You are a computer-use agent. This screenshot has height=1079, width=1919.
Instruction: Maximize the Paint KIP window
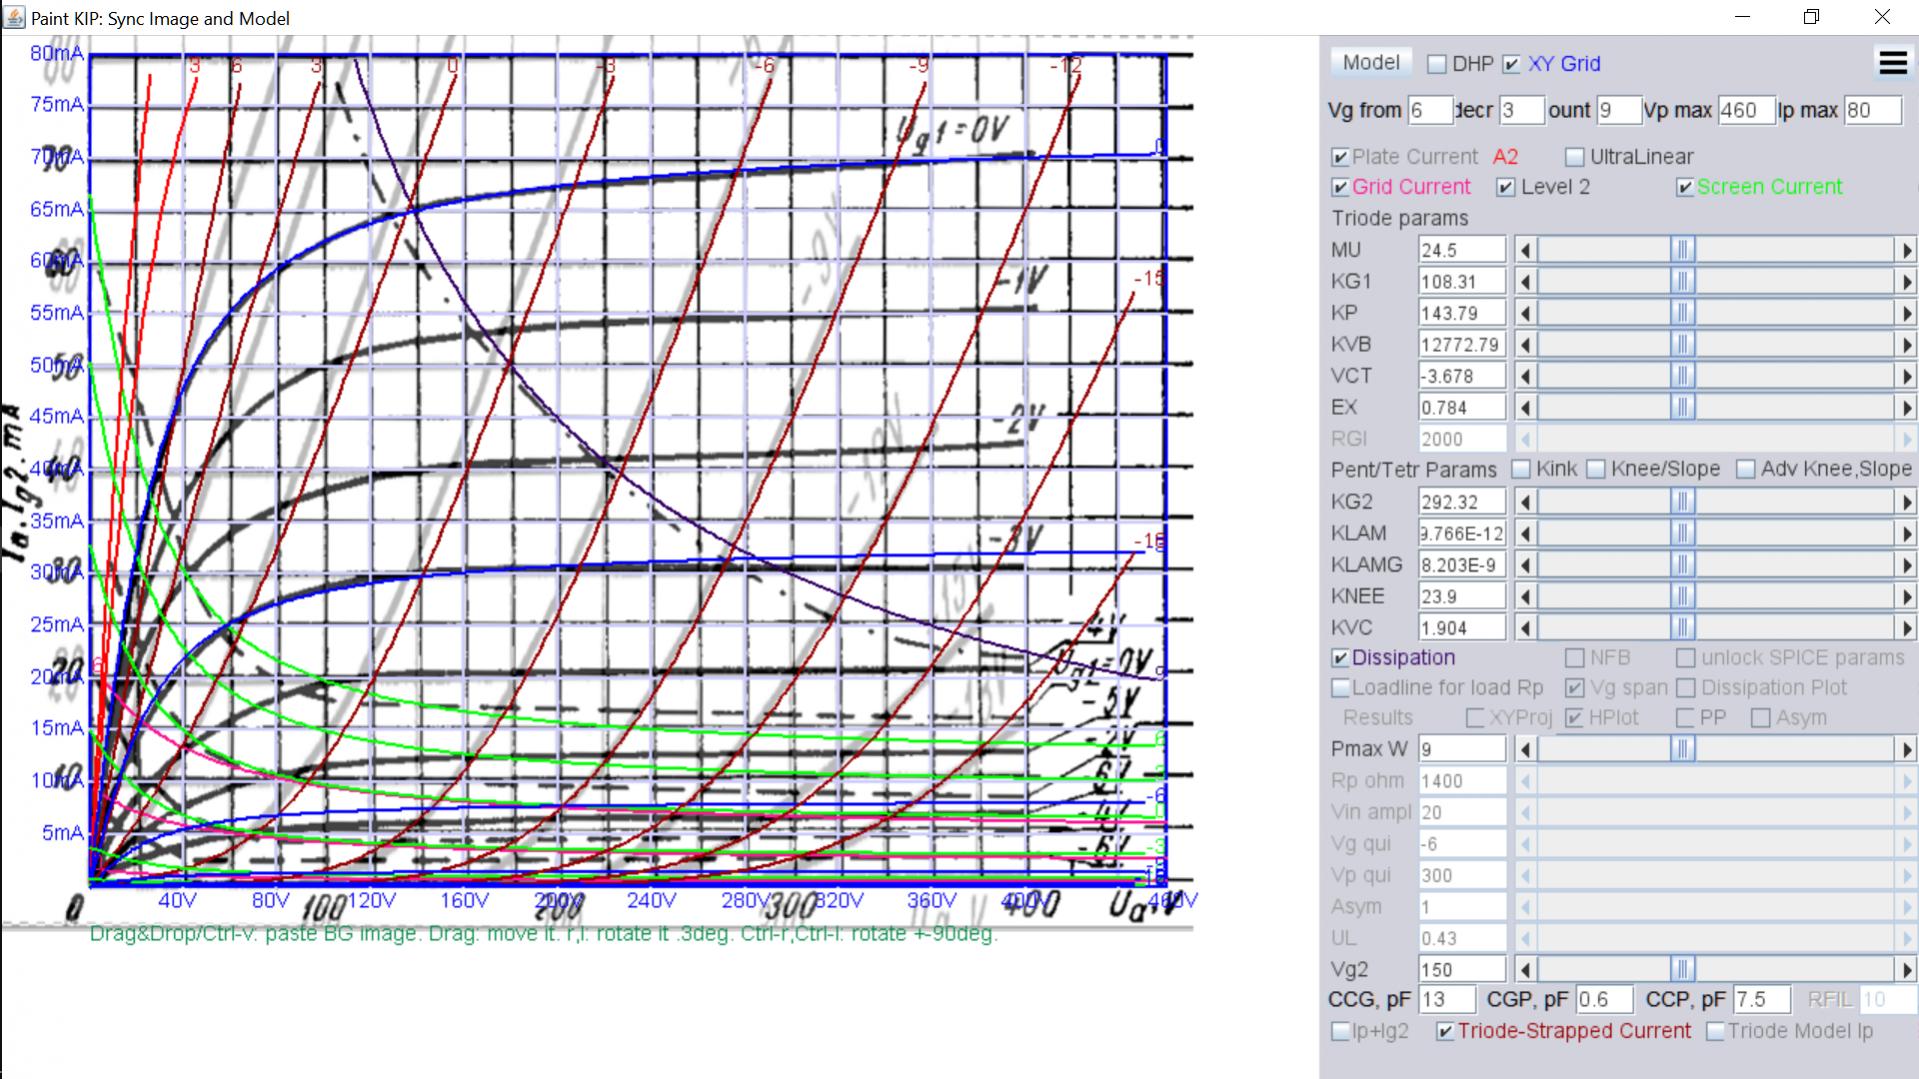(1811, 17)
